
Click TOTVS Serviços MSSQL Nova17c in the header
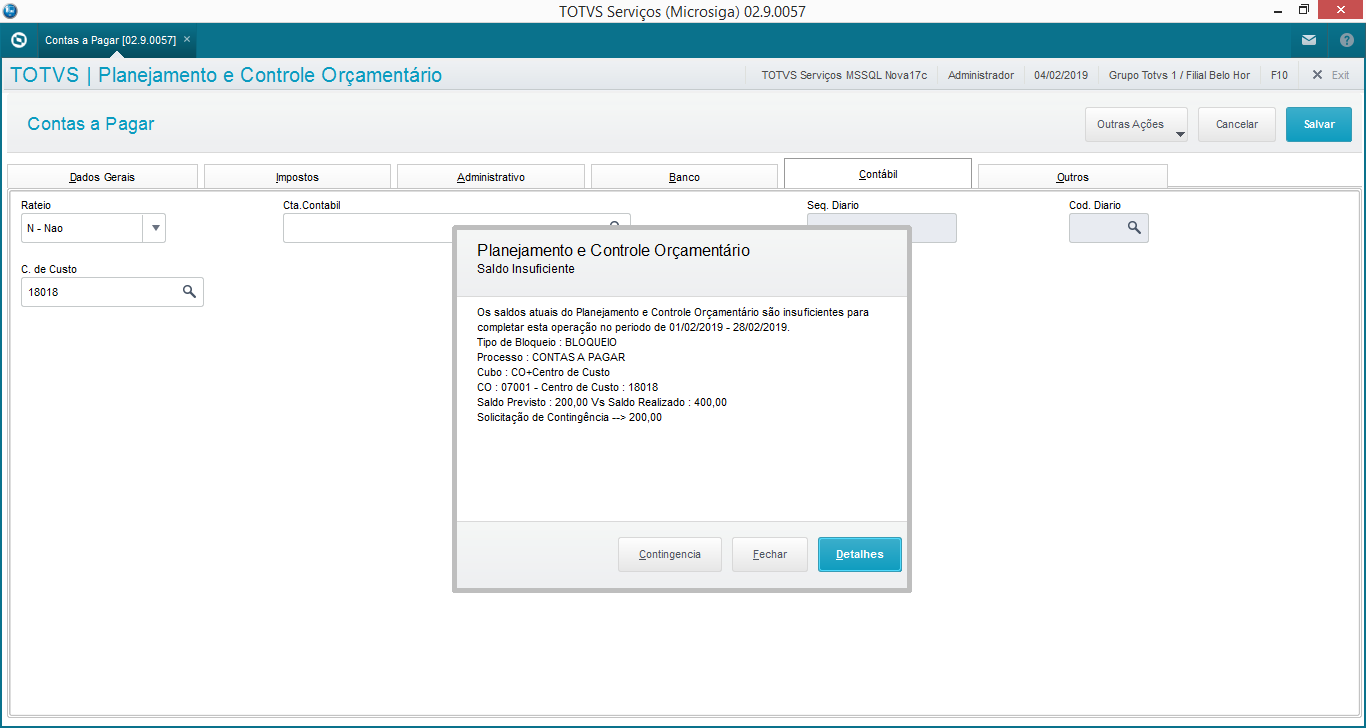coord(844,75)
